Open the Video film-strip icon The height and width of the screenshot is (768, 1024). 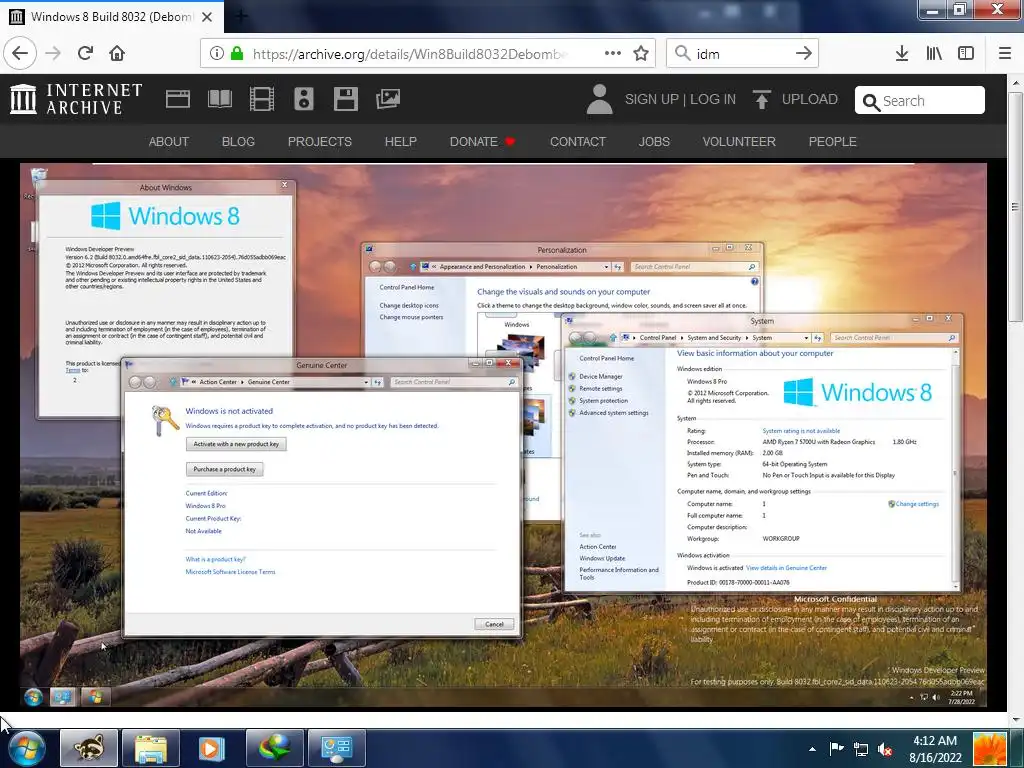click(x=262, y=99)
